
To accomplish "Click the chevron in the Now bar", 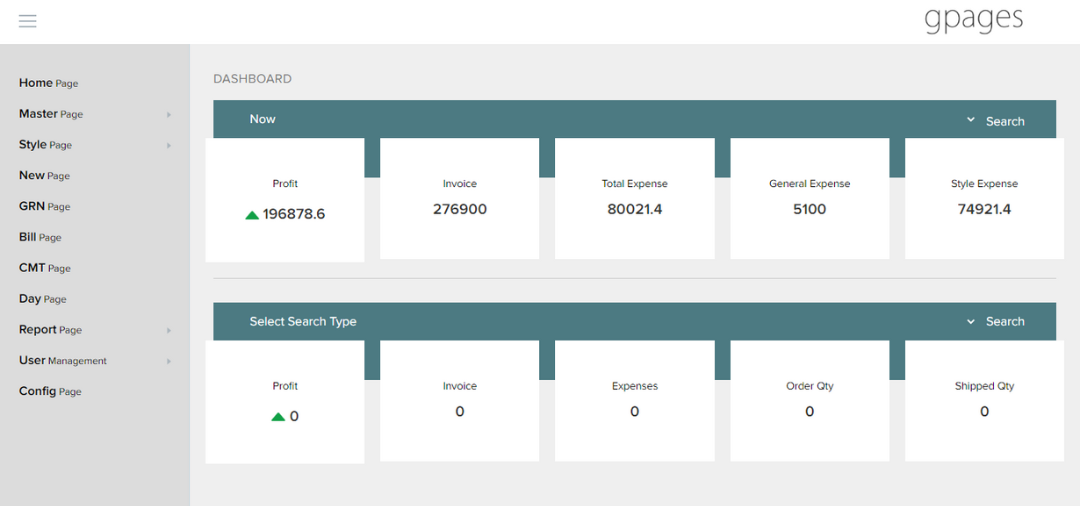I will [x=971, y=120].
